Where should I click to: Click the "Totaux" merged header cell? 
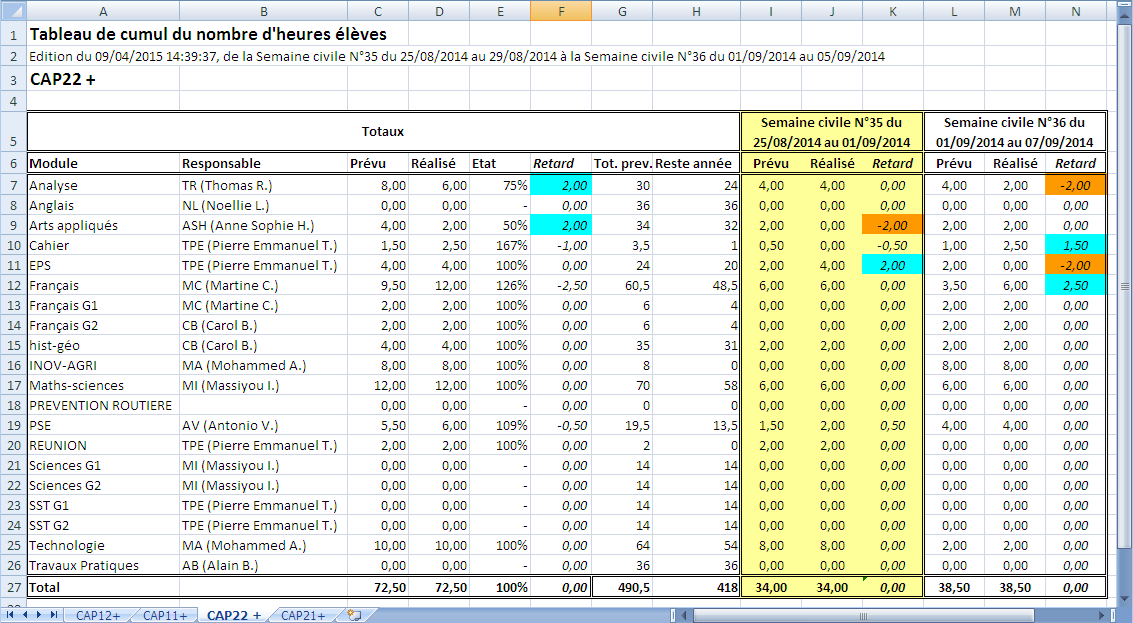coord(383,132)
